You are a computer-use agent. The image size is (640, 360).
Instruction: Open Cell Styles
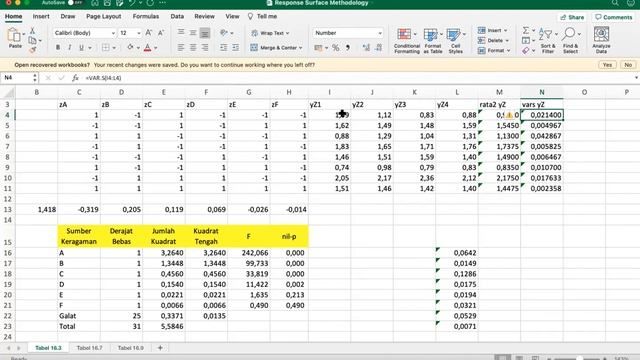tap(455, 40)
